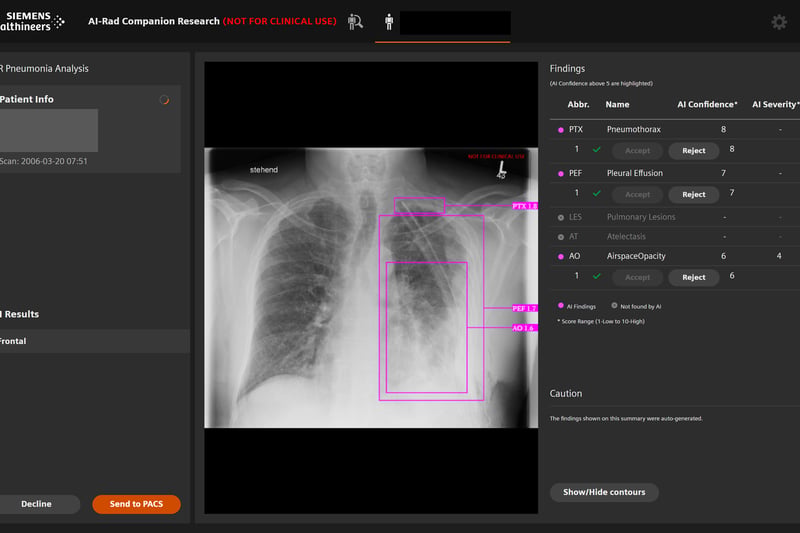Select the Pulmonary Lesions row name
Screen dimensions: 800x533
click(x=641, y=217)
